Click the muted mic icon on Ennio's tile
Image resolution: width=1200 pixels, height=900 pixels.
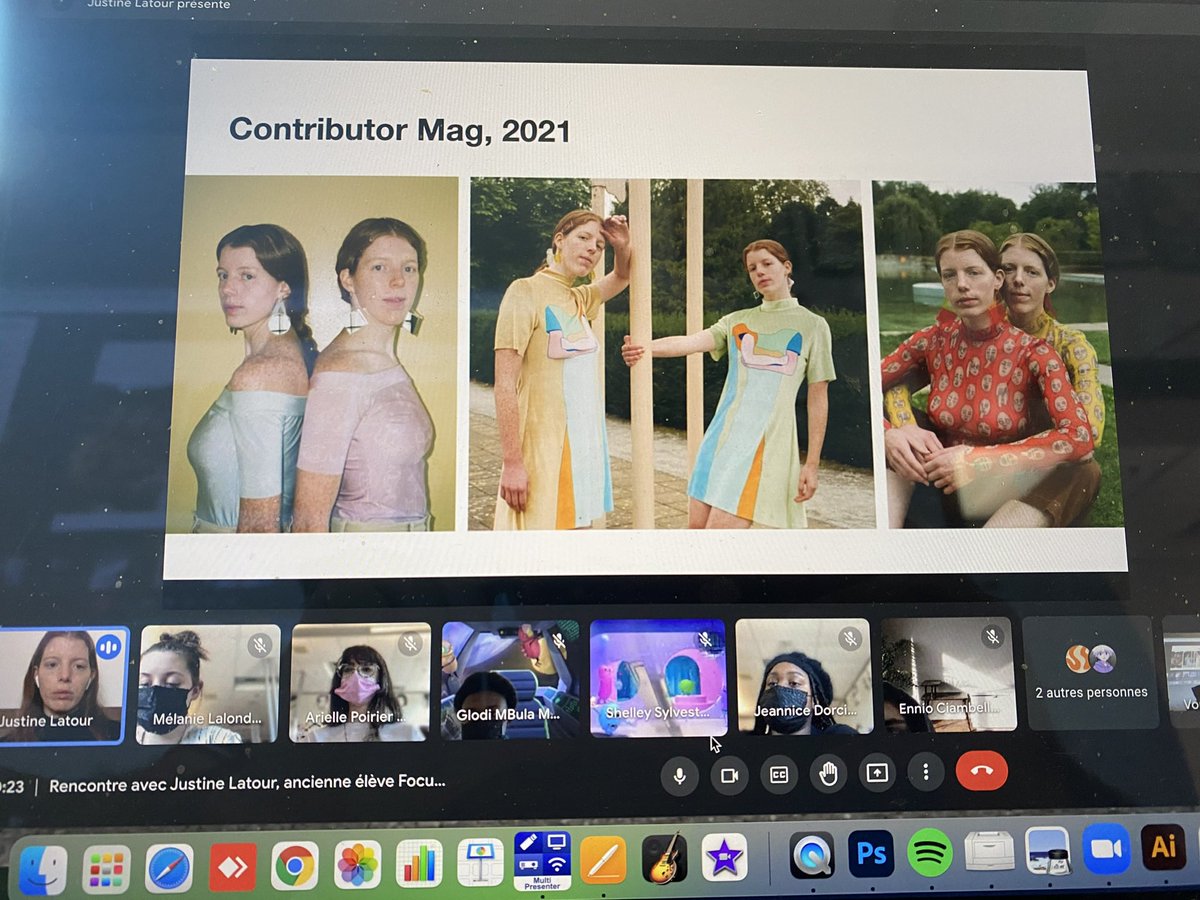point(993,636)
